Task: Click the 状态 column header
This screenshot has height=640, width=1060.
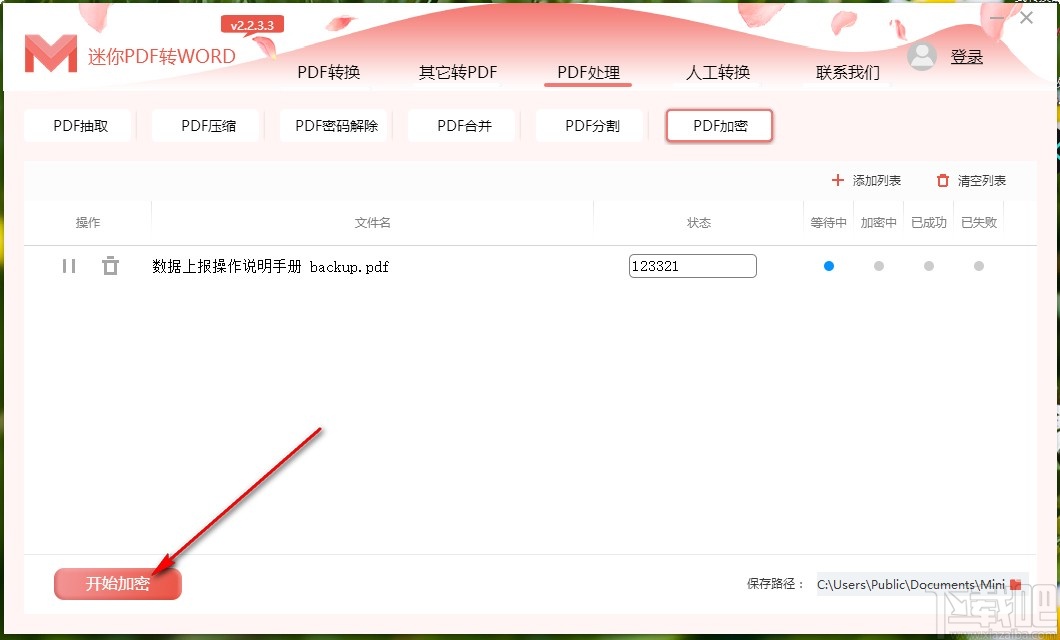Action: click(x=699, y=222)
